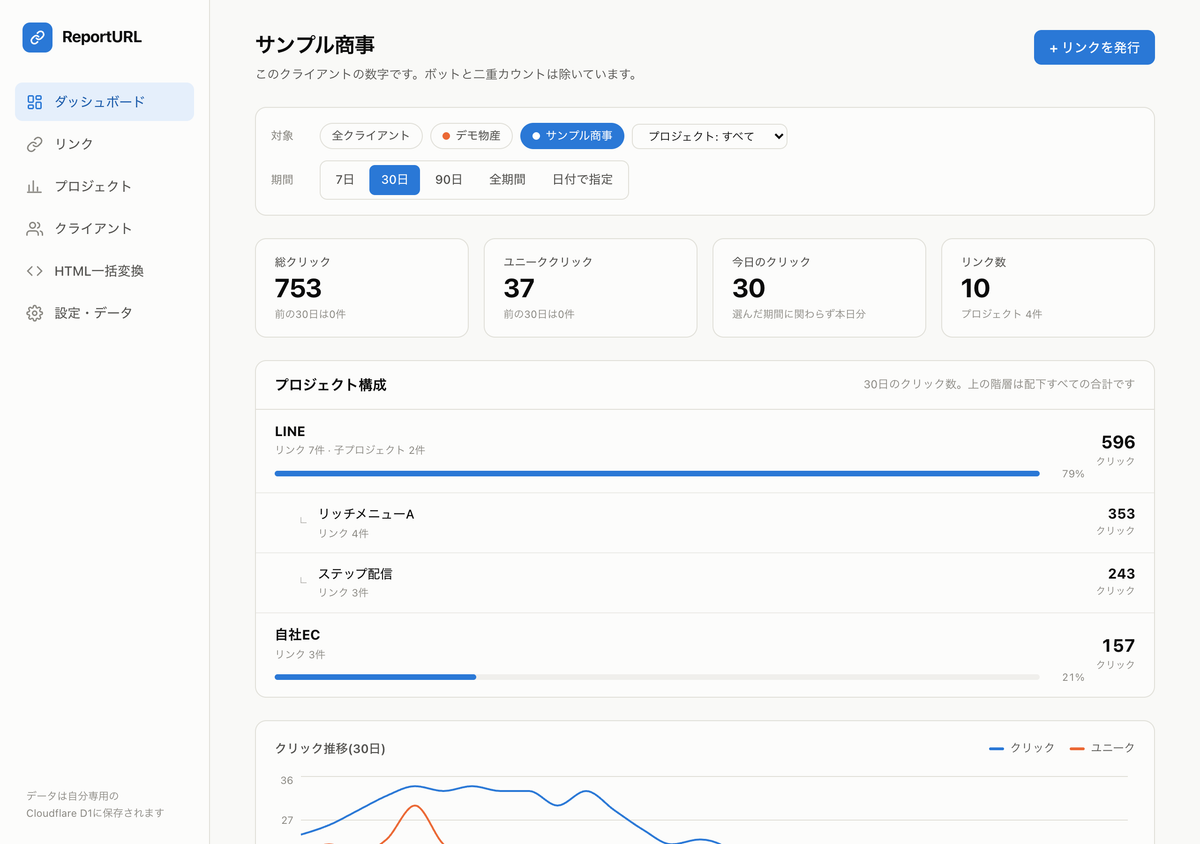The image size is (1200, 844).
Task: Click the 自社EC project row title
Action: coord(297,635)
